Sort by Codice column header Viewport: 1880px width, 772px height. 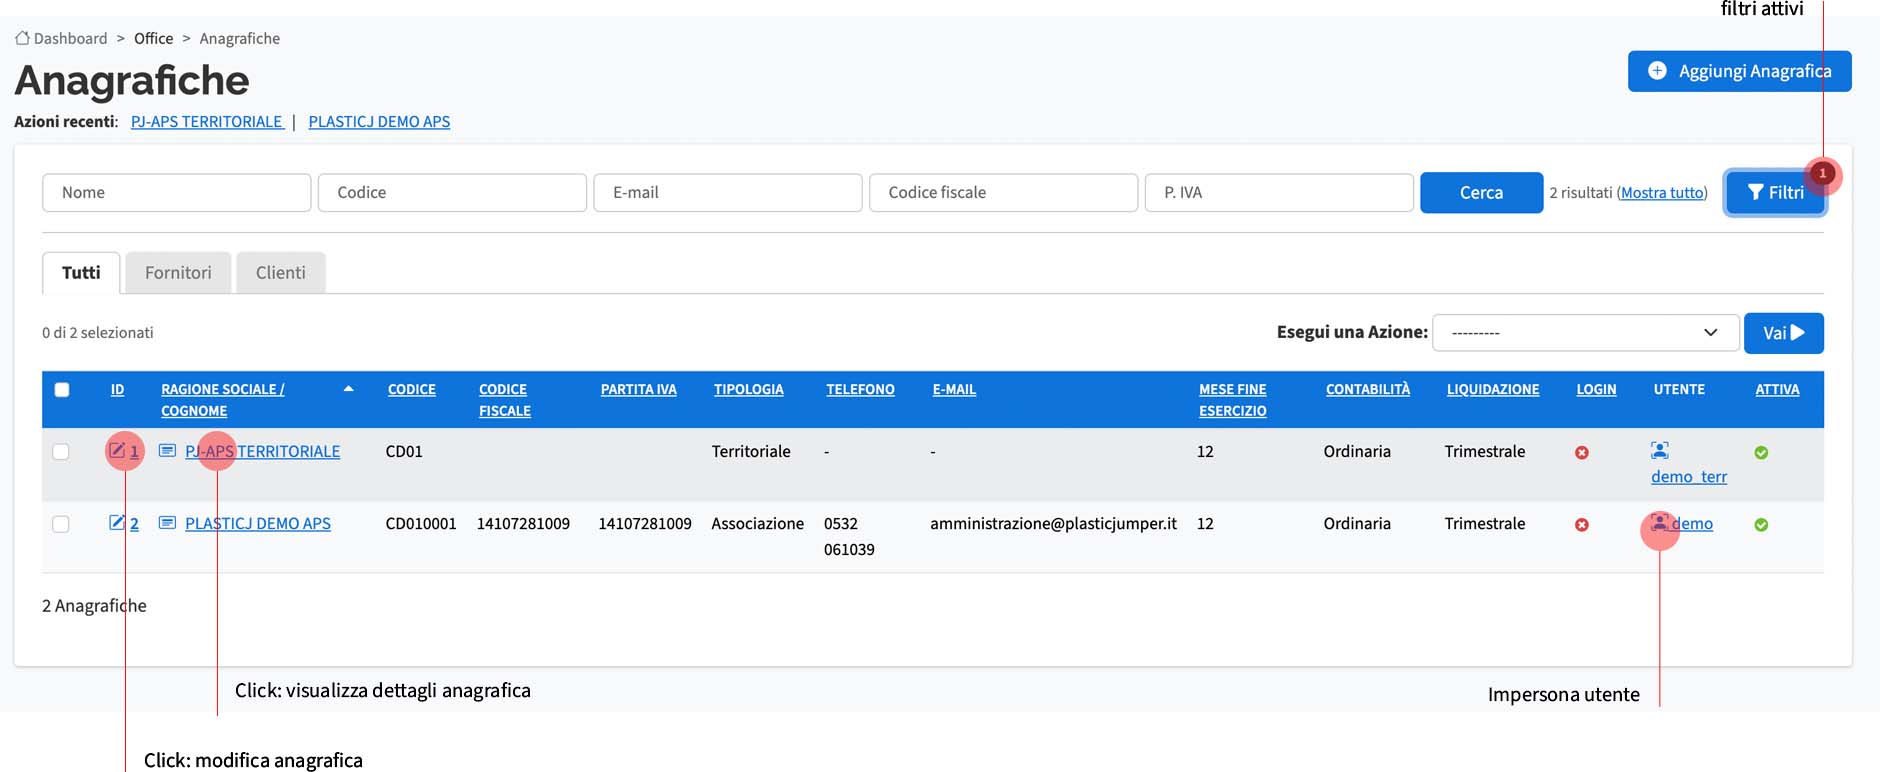coord(412,390)
